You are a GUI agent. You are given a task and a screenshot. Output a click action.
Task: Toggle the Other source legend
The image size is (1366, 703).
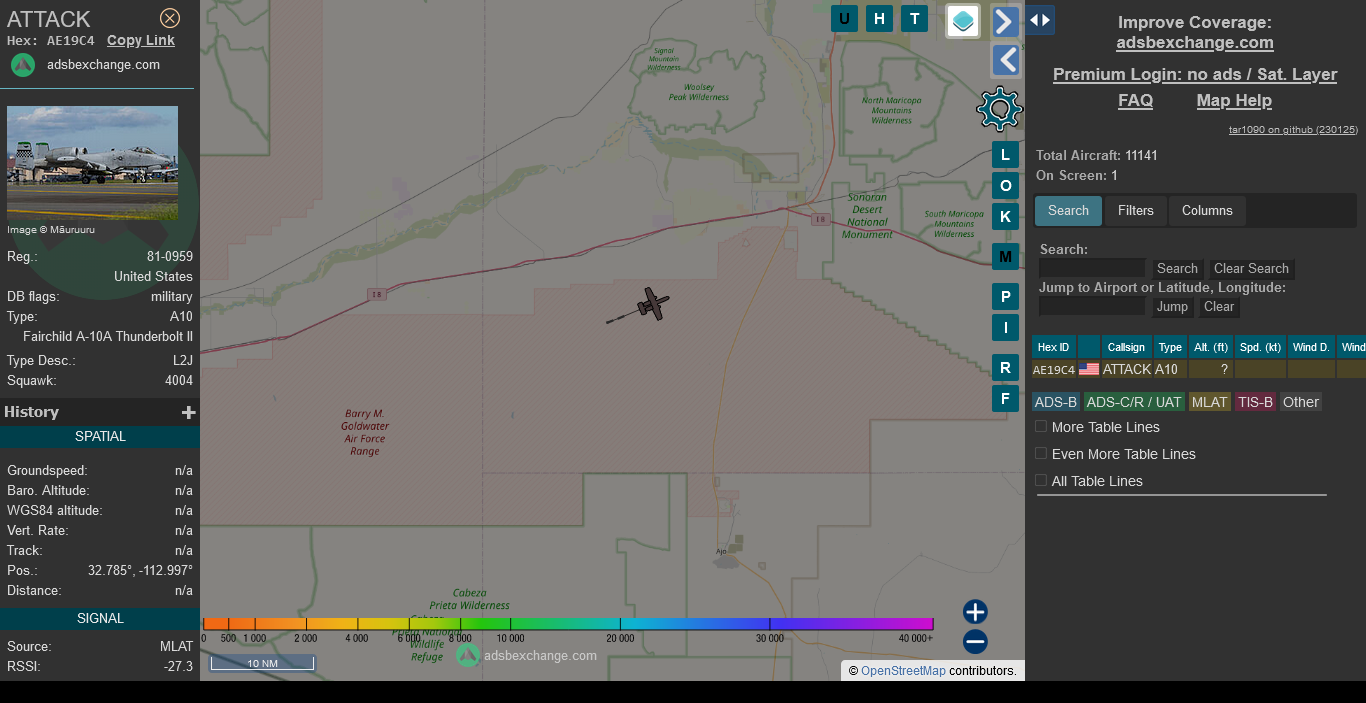(x=1301, y=402)
